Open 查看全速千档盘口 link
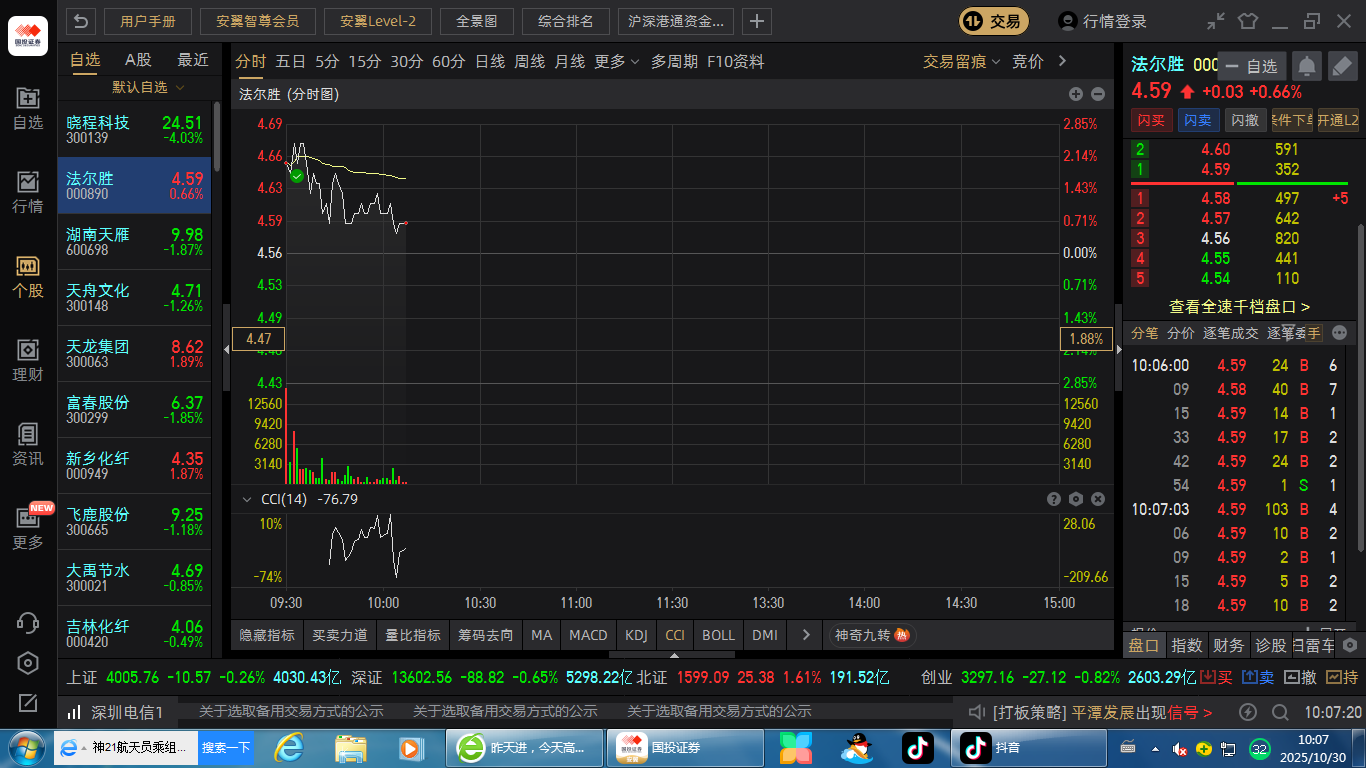Screen dimensions: 1366x768 click(1240, 307)
